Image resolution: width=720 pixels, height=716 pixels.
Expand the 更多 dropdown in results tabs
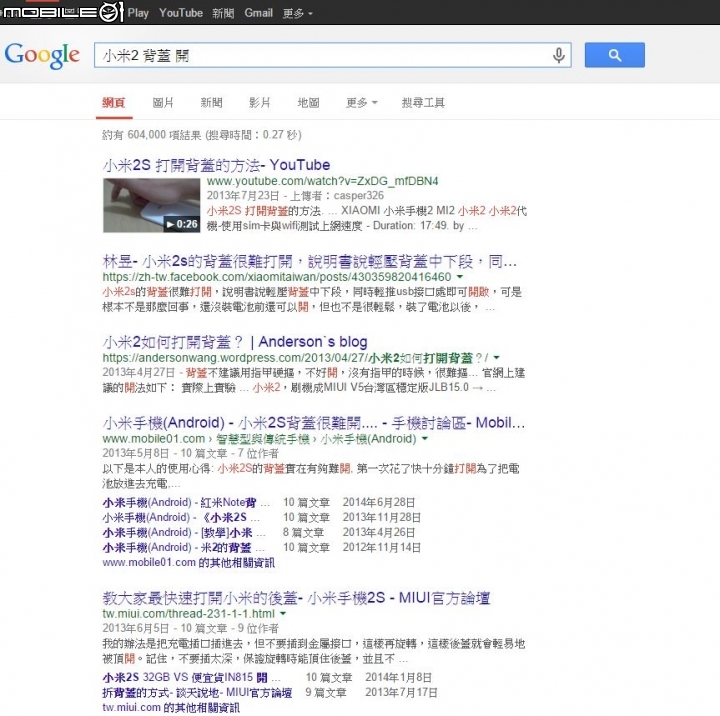362,102
